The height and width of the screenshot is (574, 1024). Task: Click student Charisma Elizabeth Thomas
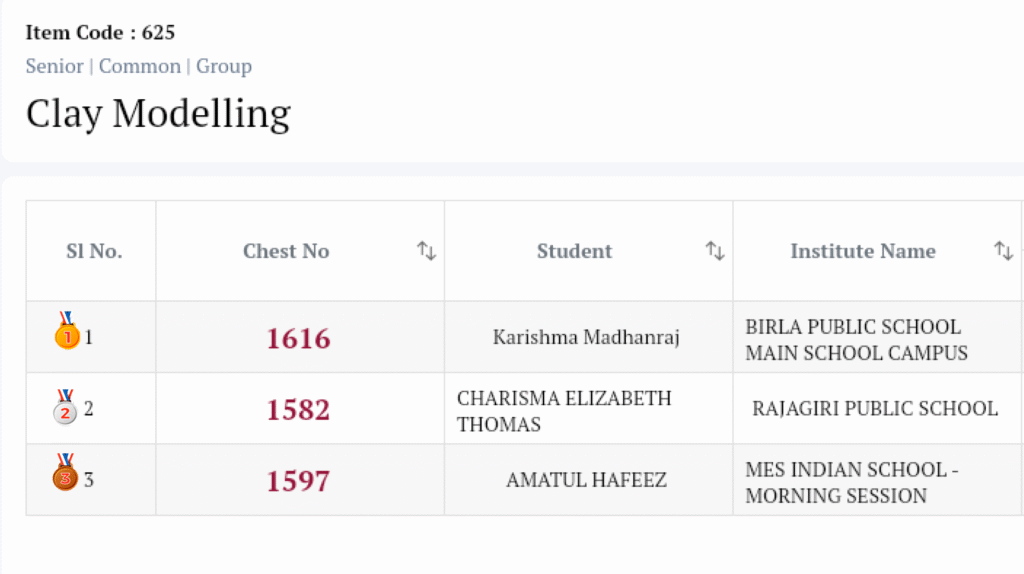point(564,411)
